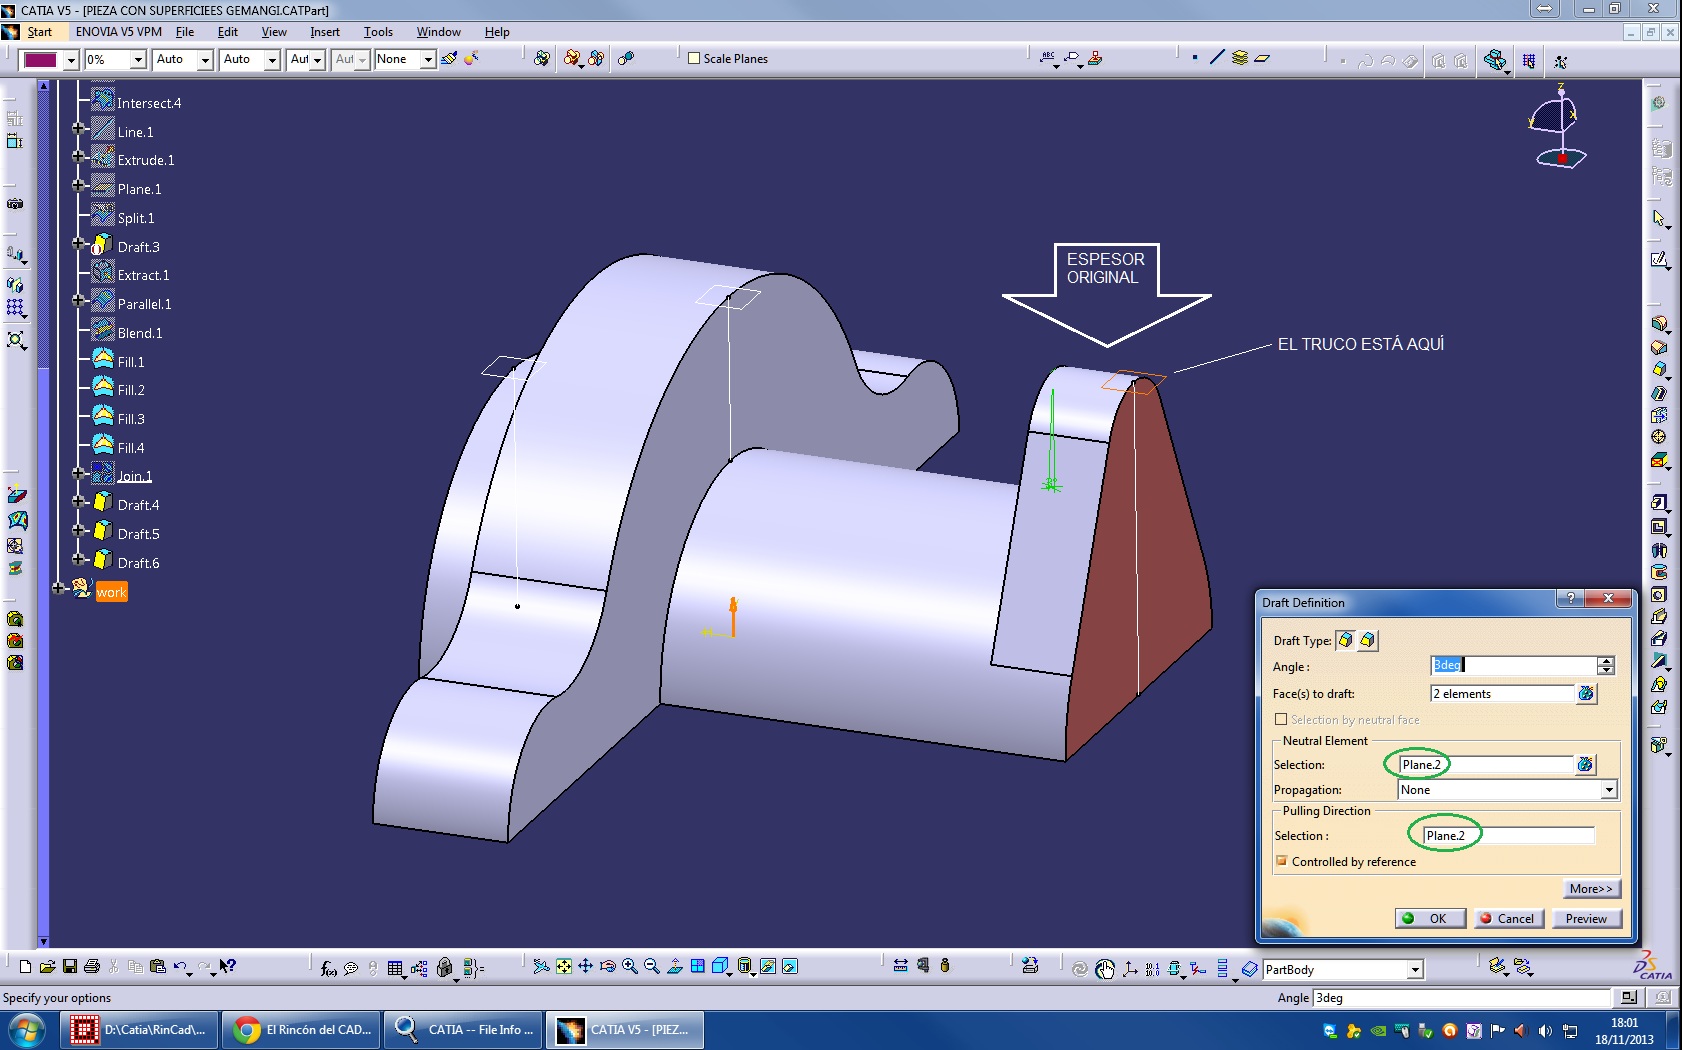1682x1050 pixels.
Task: Click OK in Draft Definition dialog
Action: (x=1430, y=918)
